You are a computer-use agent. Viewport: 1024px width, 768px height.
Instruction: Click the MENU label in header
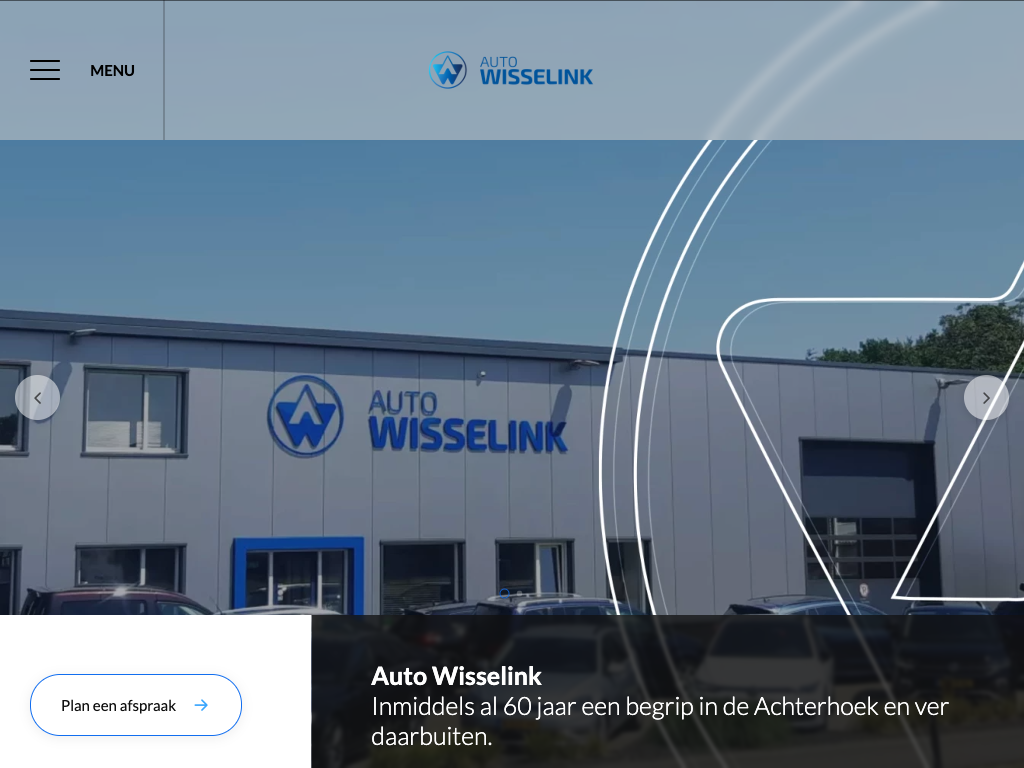[x=112, y=71]
